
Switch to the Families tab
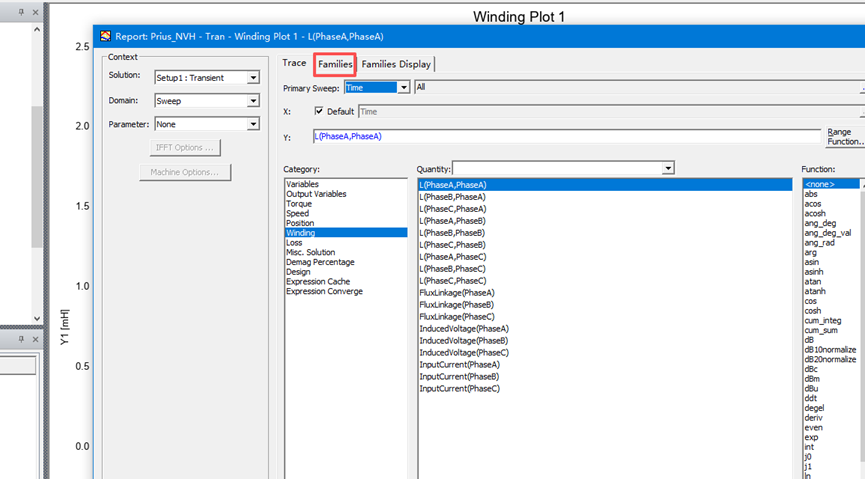point(335,65)
